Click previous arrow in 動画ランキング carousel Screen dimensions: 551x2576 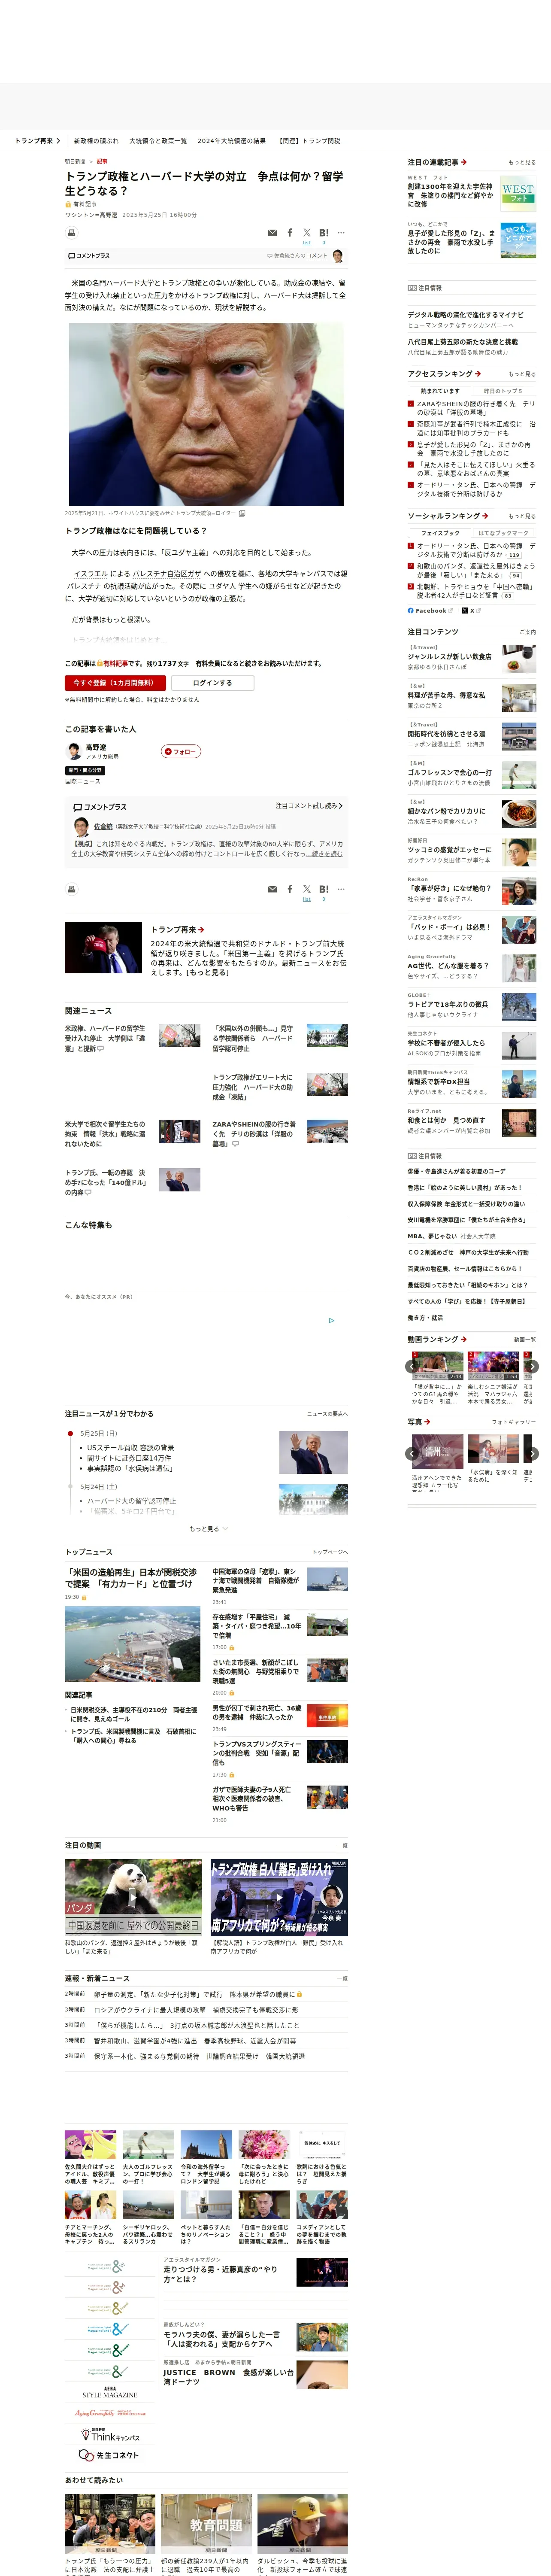click(411, 1366)
